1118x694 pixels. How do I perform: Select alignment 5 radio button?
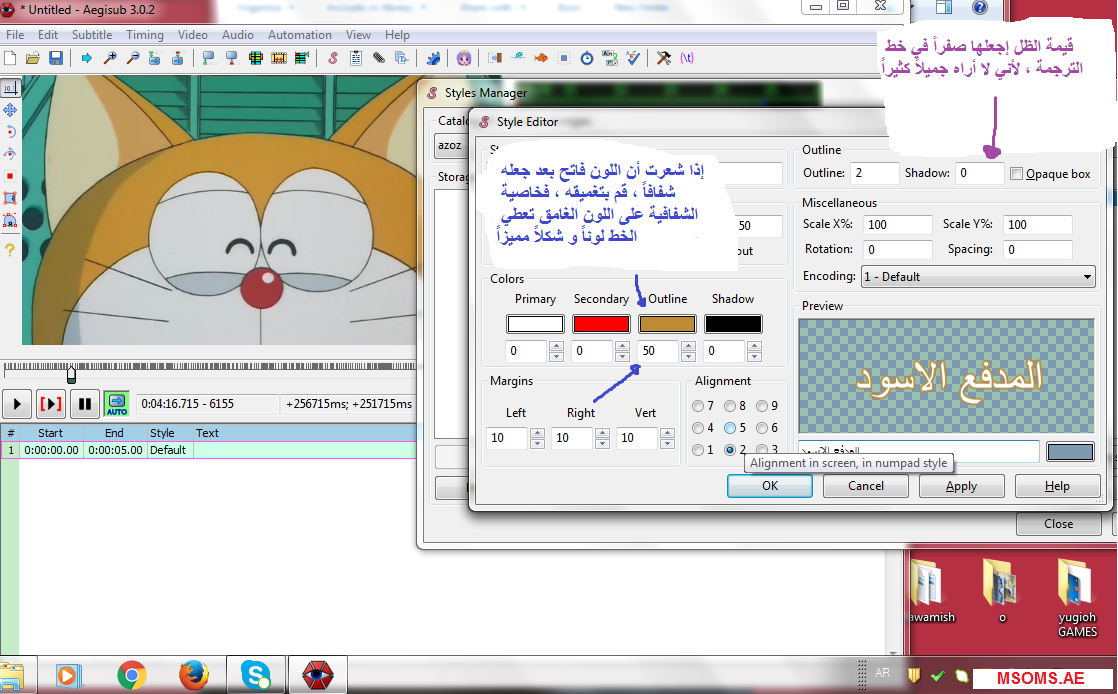(730, 428)
